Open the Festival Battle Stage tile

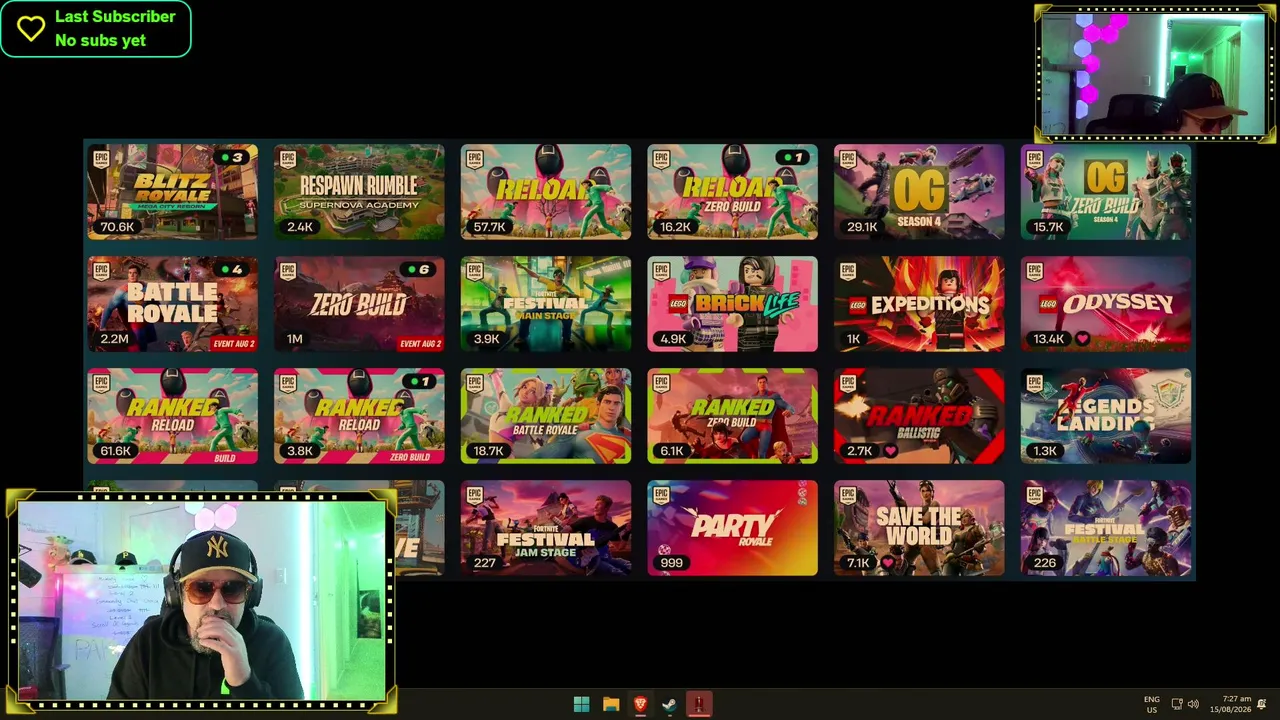point(1106,528)
